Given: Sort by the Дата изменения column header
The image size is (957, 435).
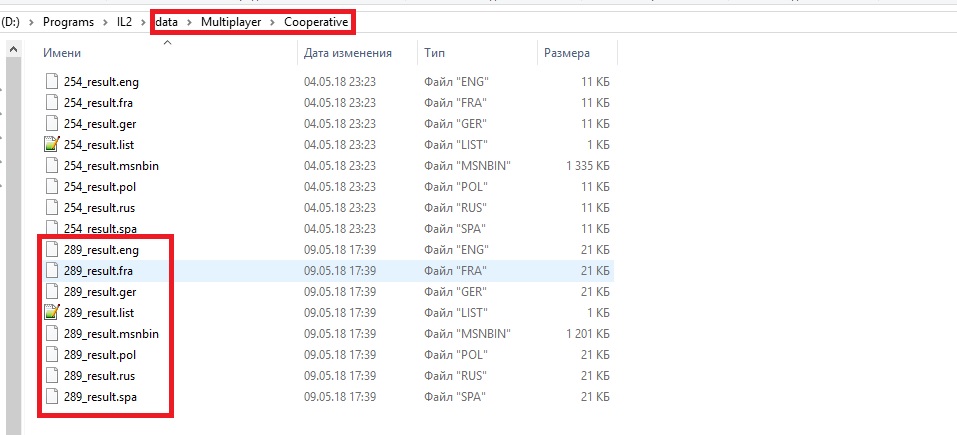Looking at the screenshot, I should pos(348,53).
